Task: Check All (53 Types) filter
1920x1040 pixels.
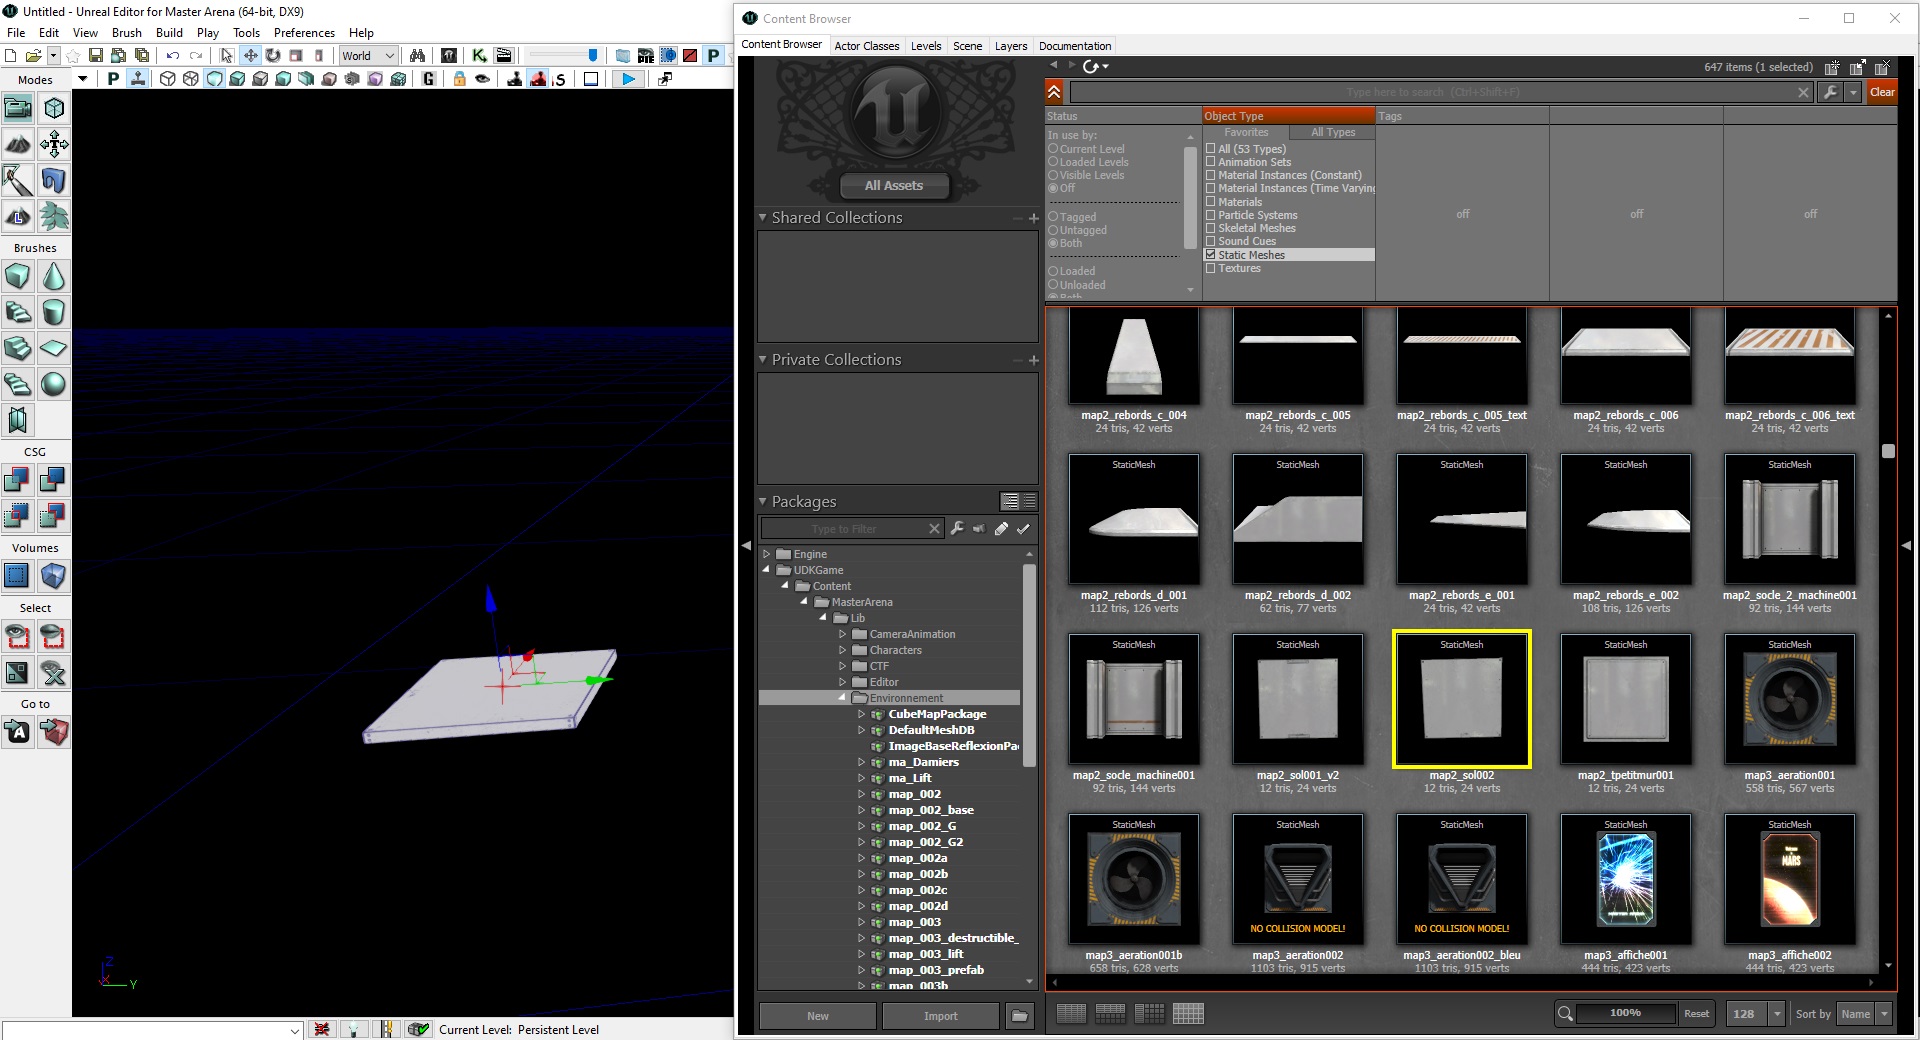Action: pyautogui.click(x=1211, y=149)
